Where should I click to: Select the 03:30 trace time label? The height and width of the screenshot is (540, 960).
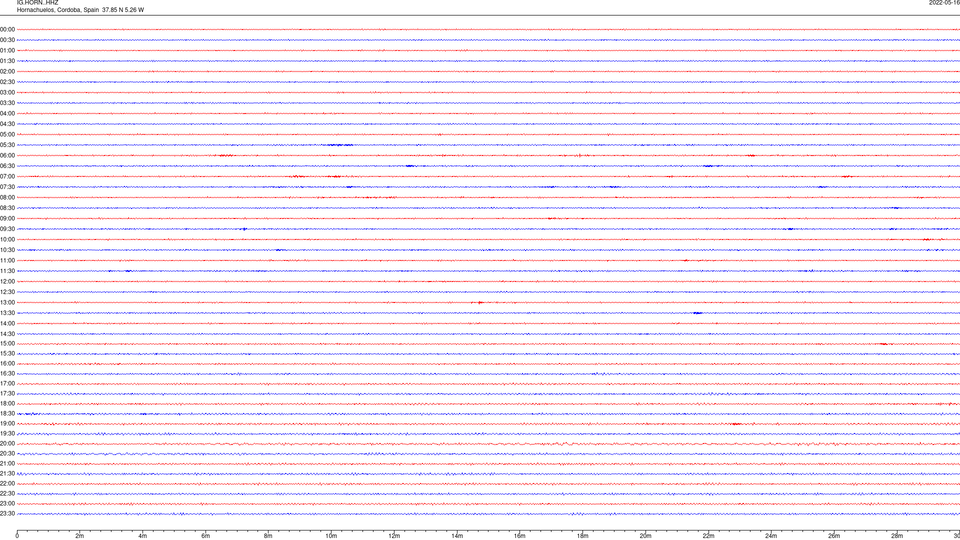7,103
